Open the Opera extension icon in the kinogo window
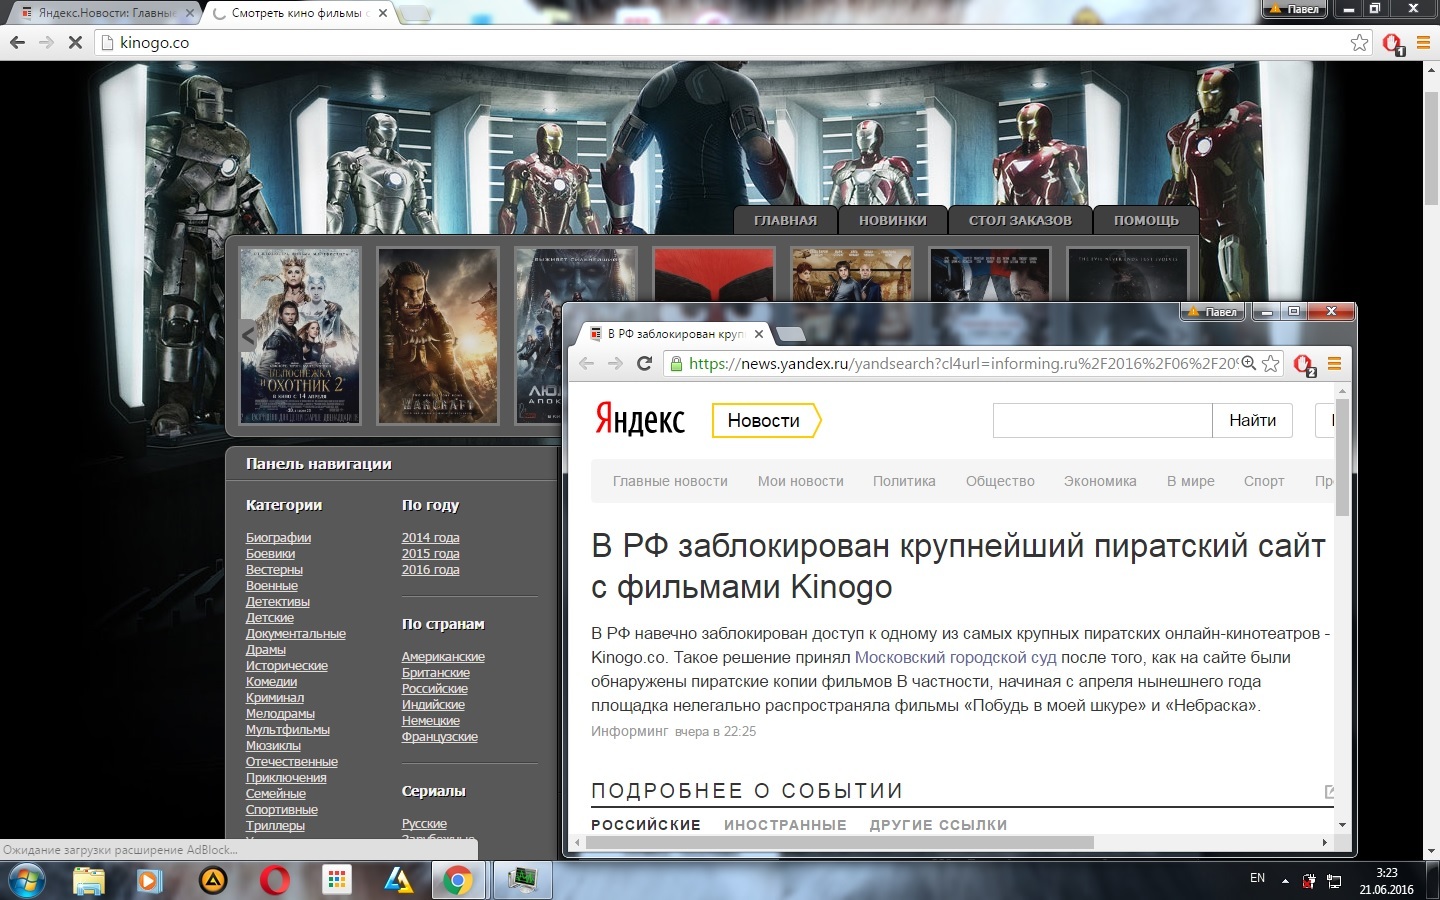Viewport: 1440px width, 900px height. 1393,44
